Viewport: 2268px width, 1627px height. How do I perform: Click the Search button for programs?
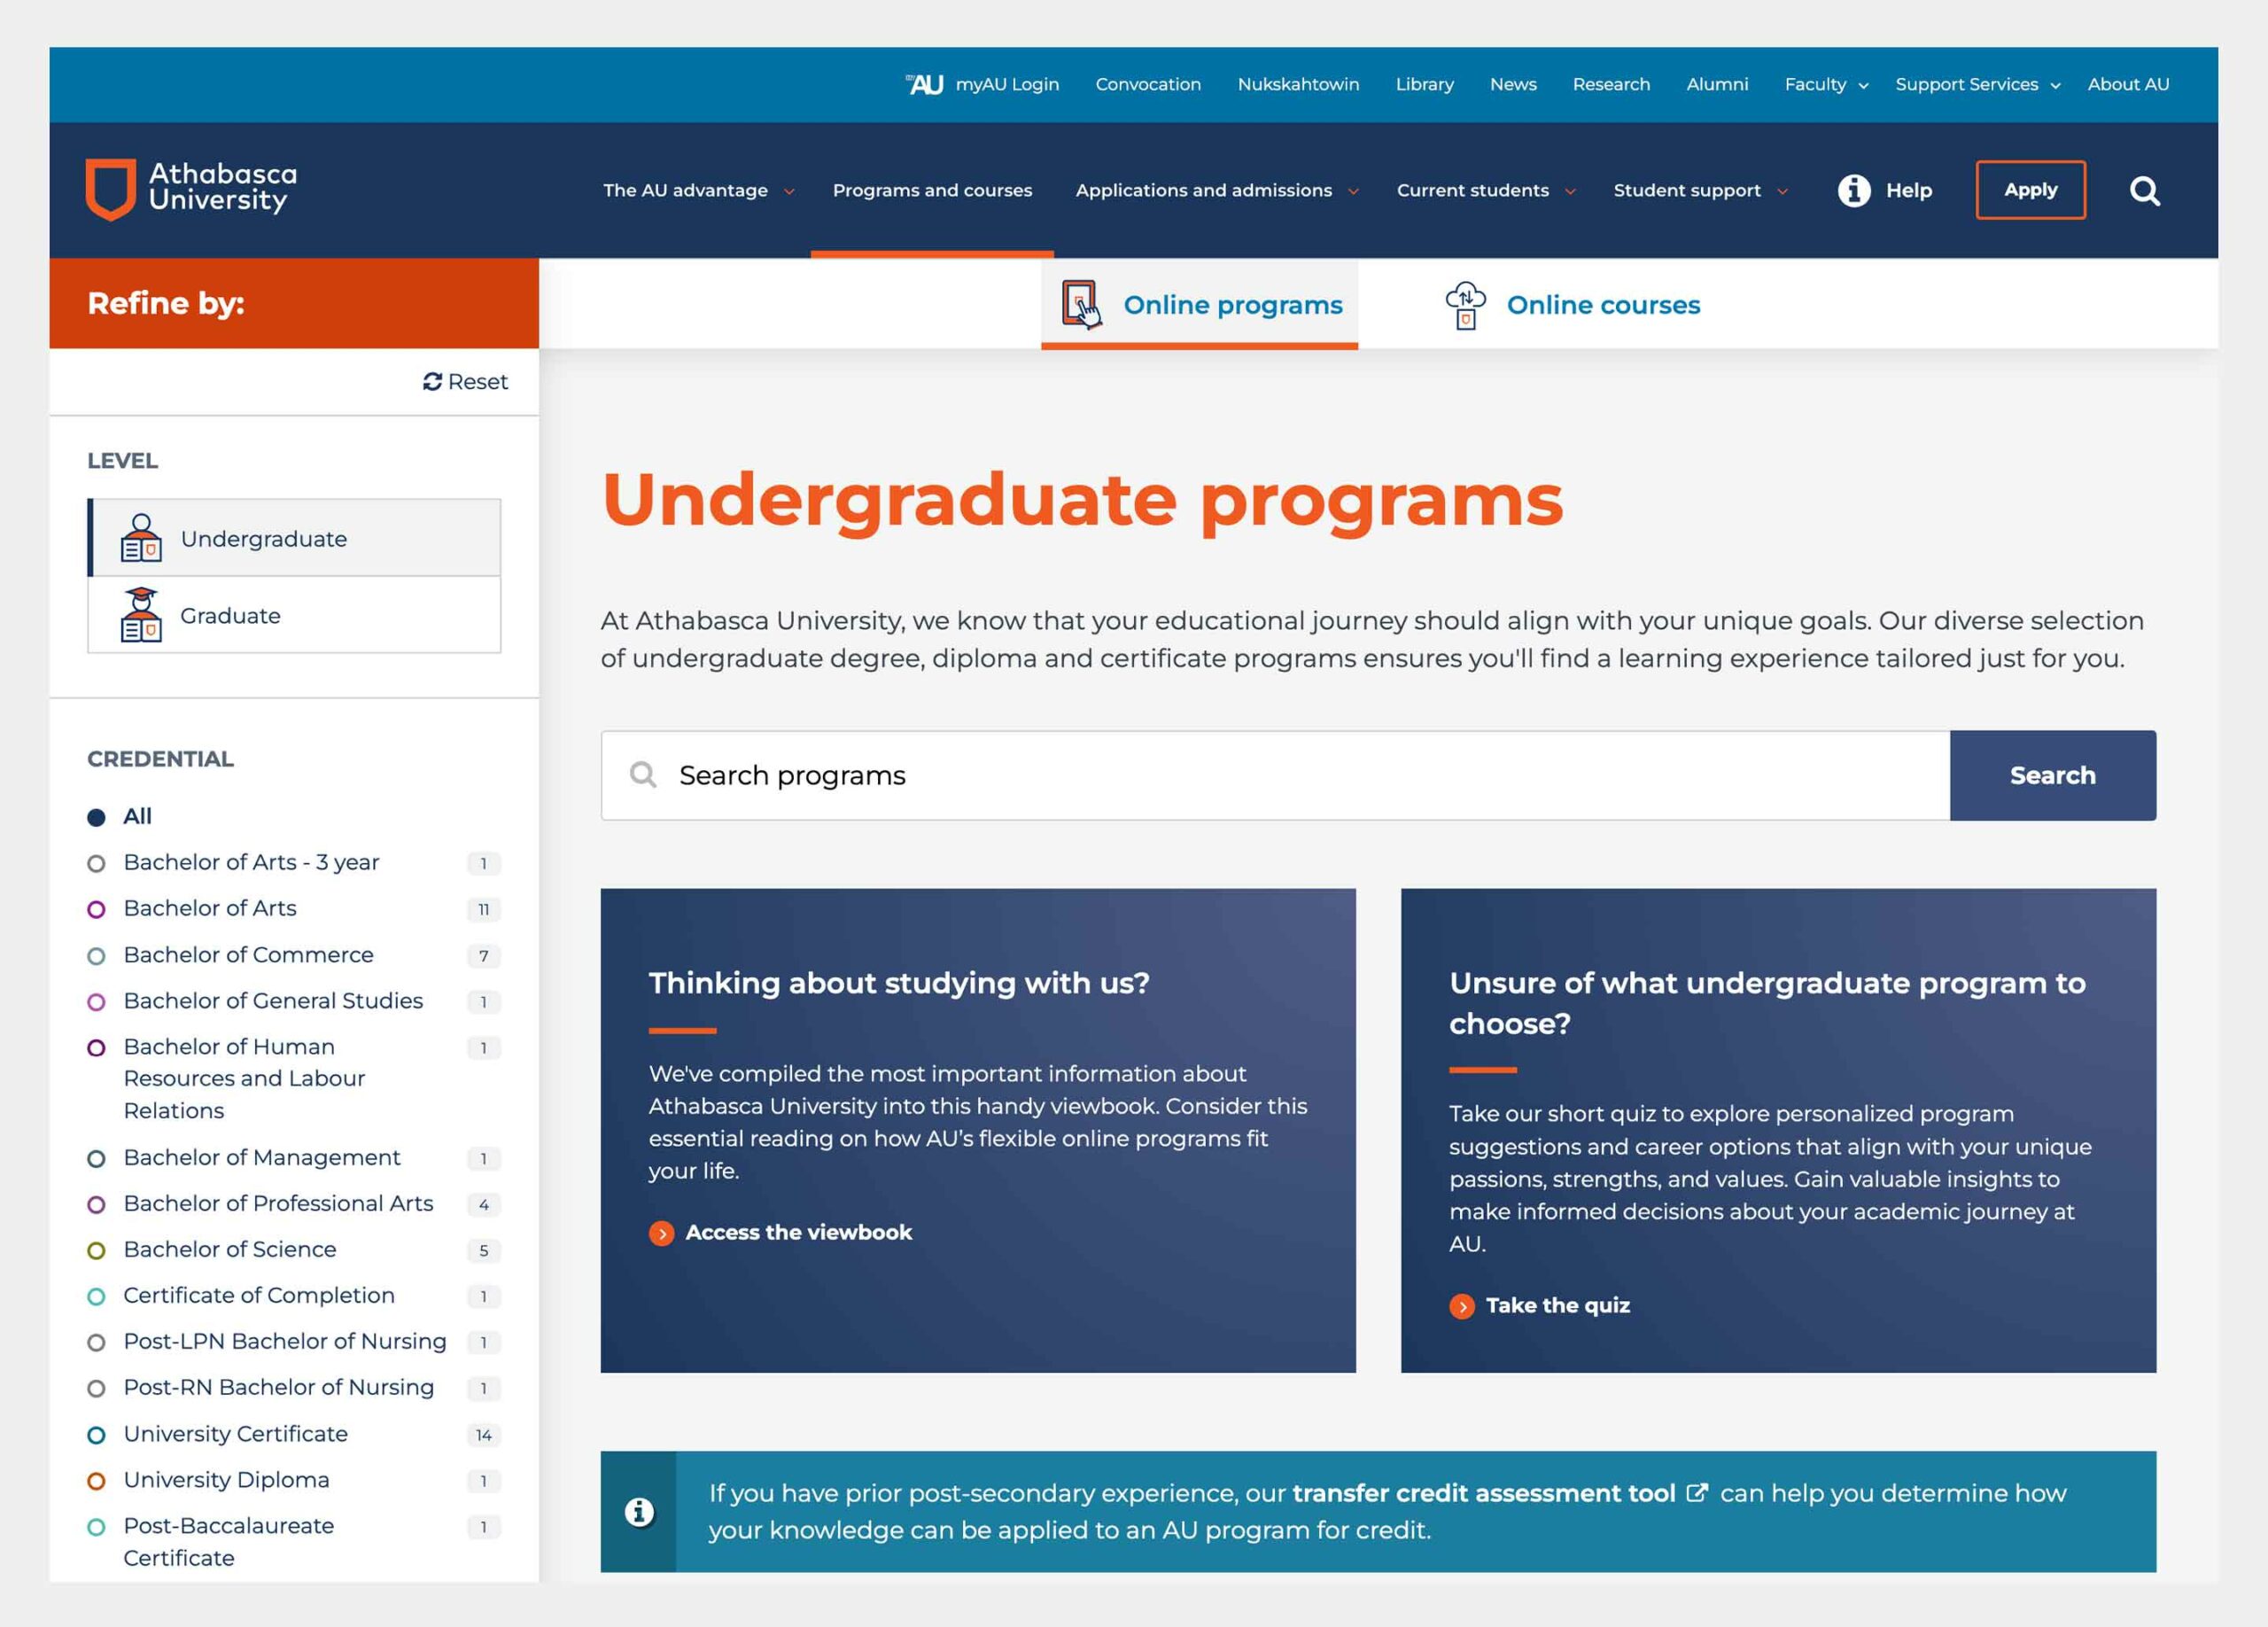point(2052,775)
